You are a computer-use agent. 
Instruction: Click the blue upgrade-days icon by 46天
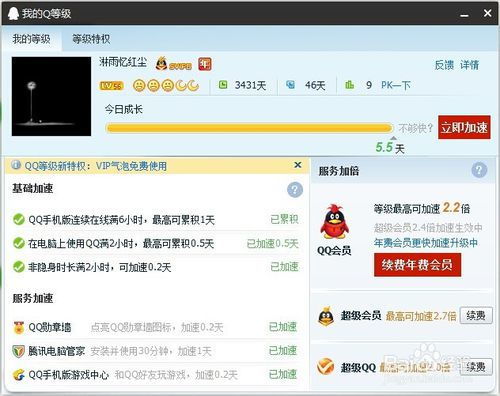pyautogui.click(x=290, y=85)
